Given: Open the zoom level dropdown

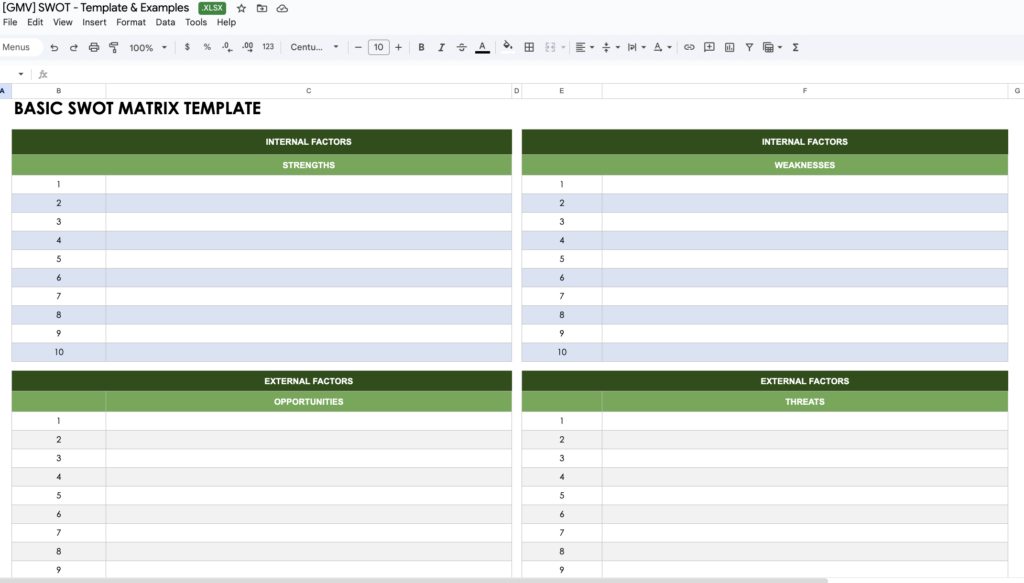Looking at the screenshot, I should pos(145,46).
